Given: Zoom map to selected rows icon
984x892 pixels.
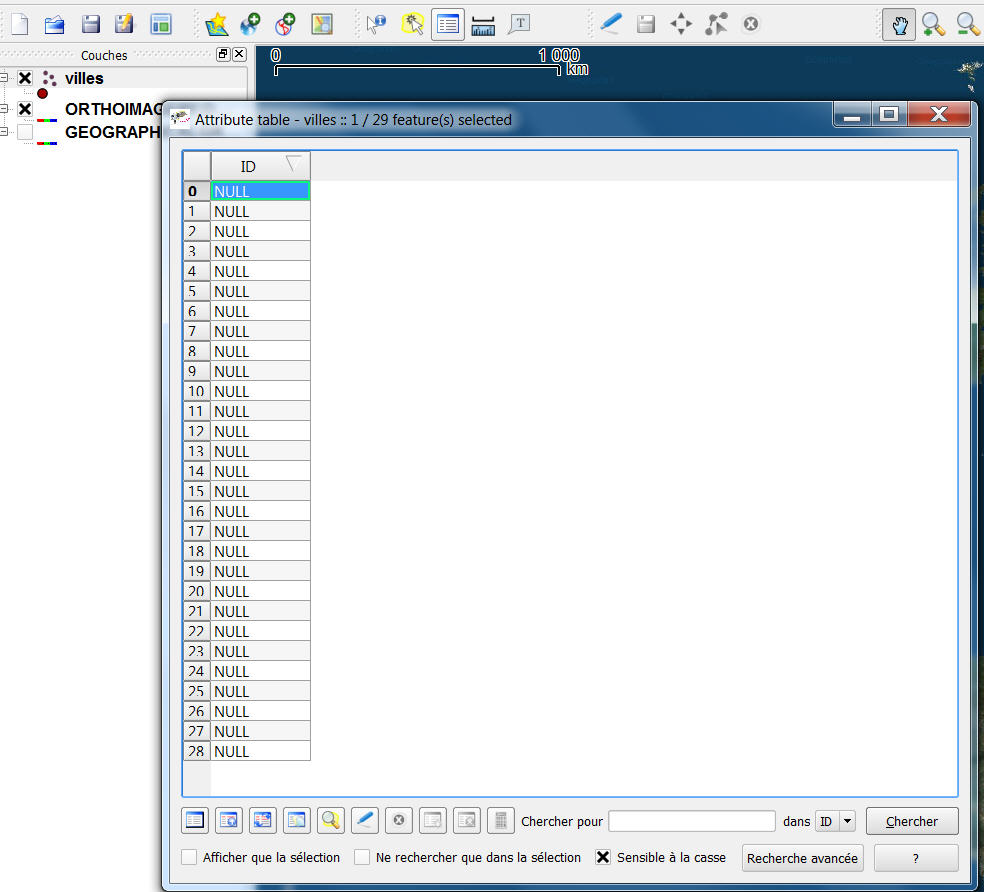Looking at the screenshot, I should [330, 821].
